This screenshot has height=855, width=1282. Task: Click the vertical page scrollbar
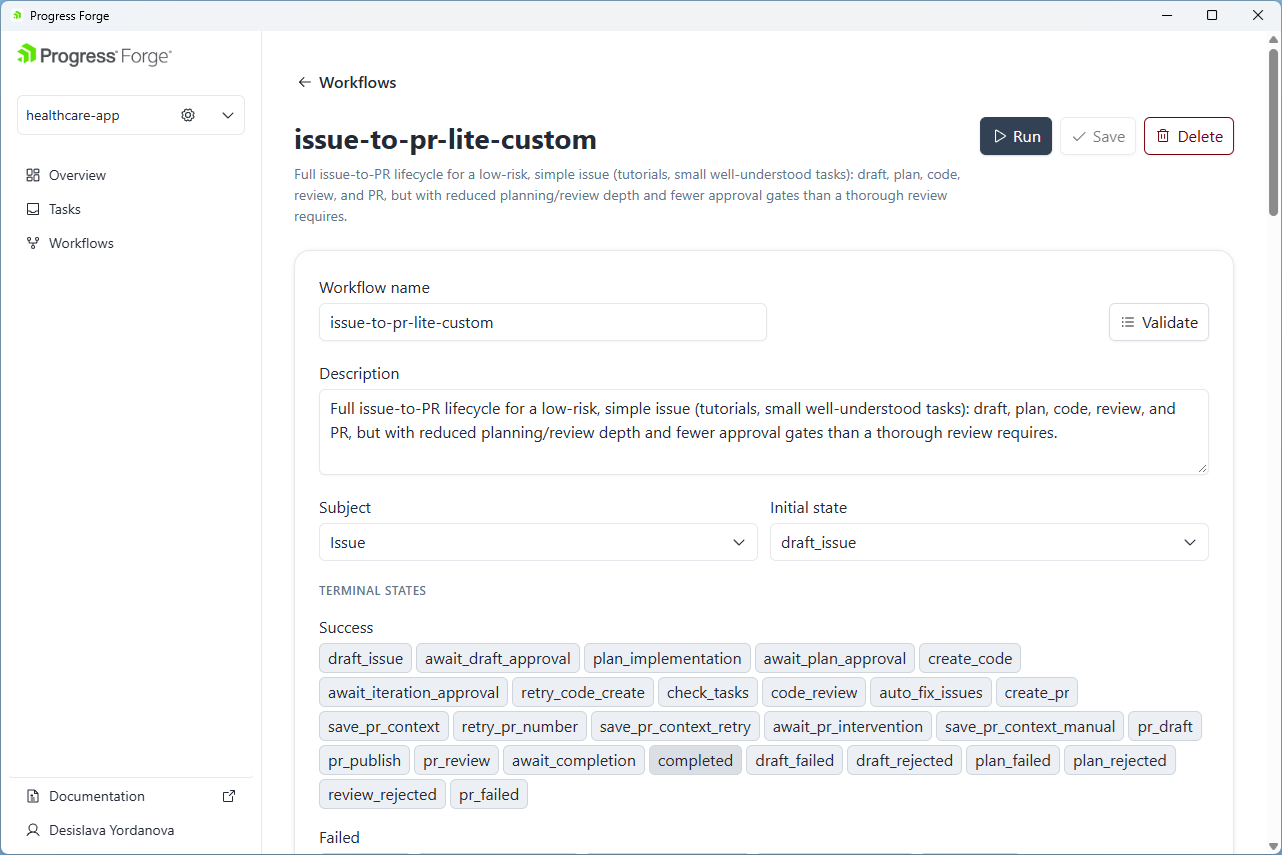[x=1273, y=130]
